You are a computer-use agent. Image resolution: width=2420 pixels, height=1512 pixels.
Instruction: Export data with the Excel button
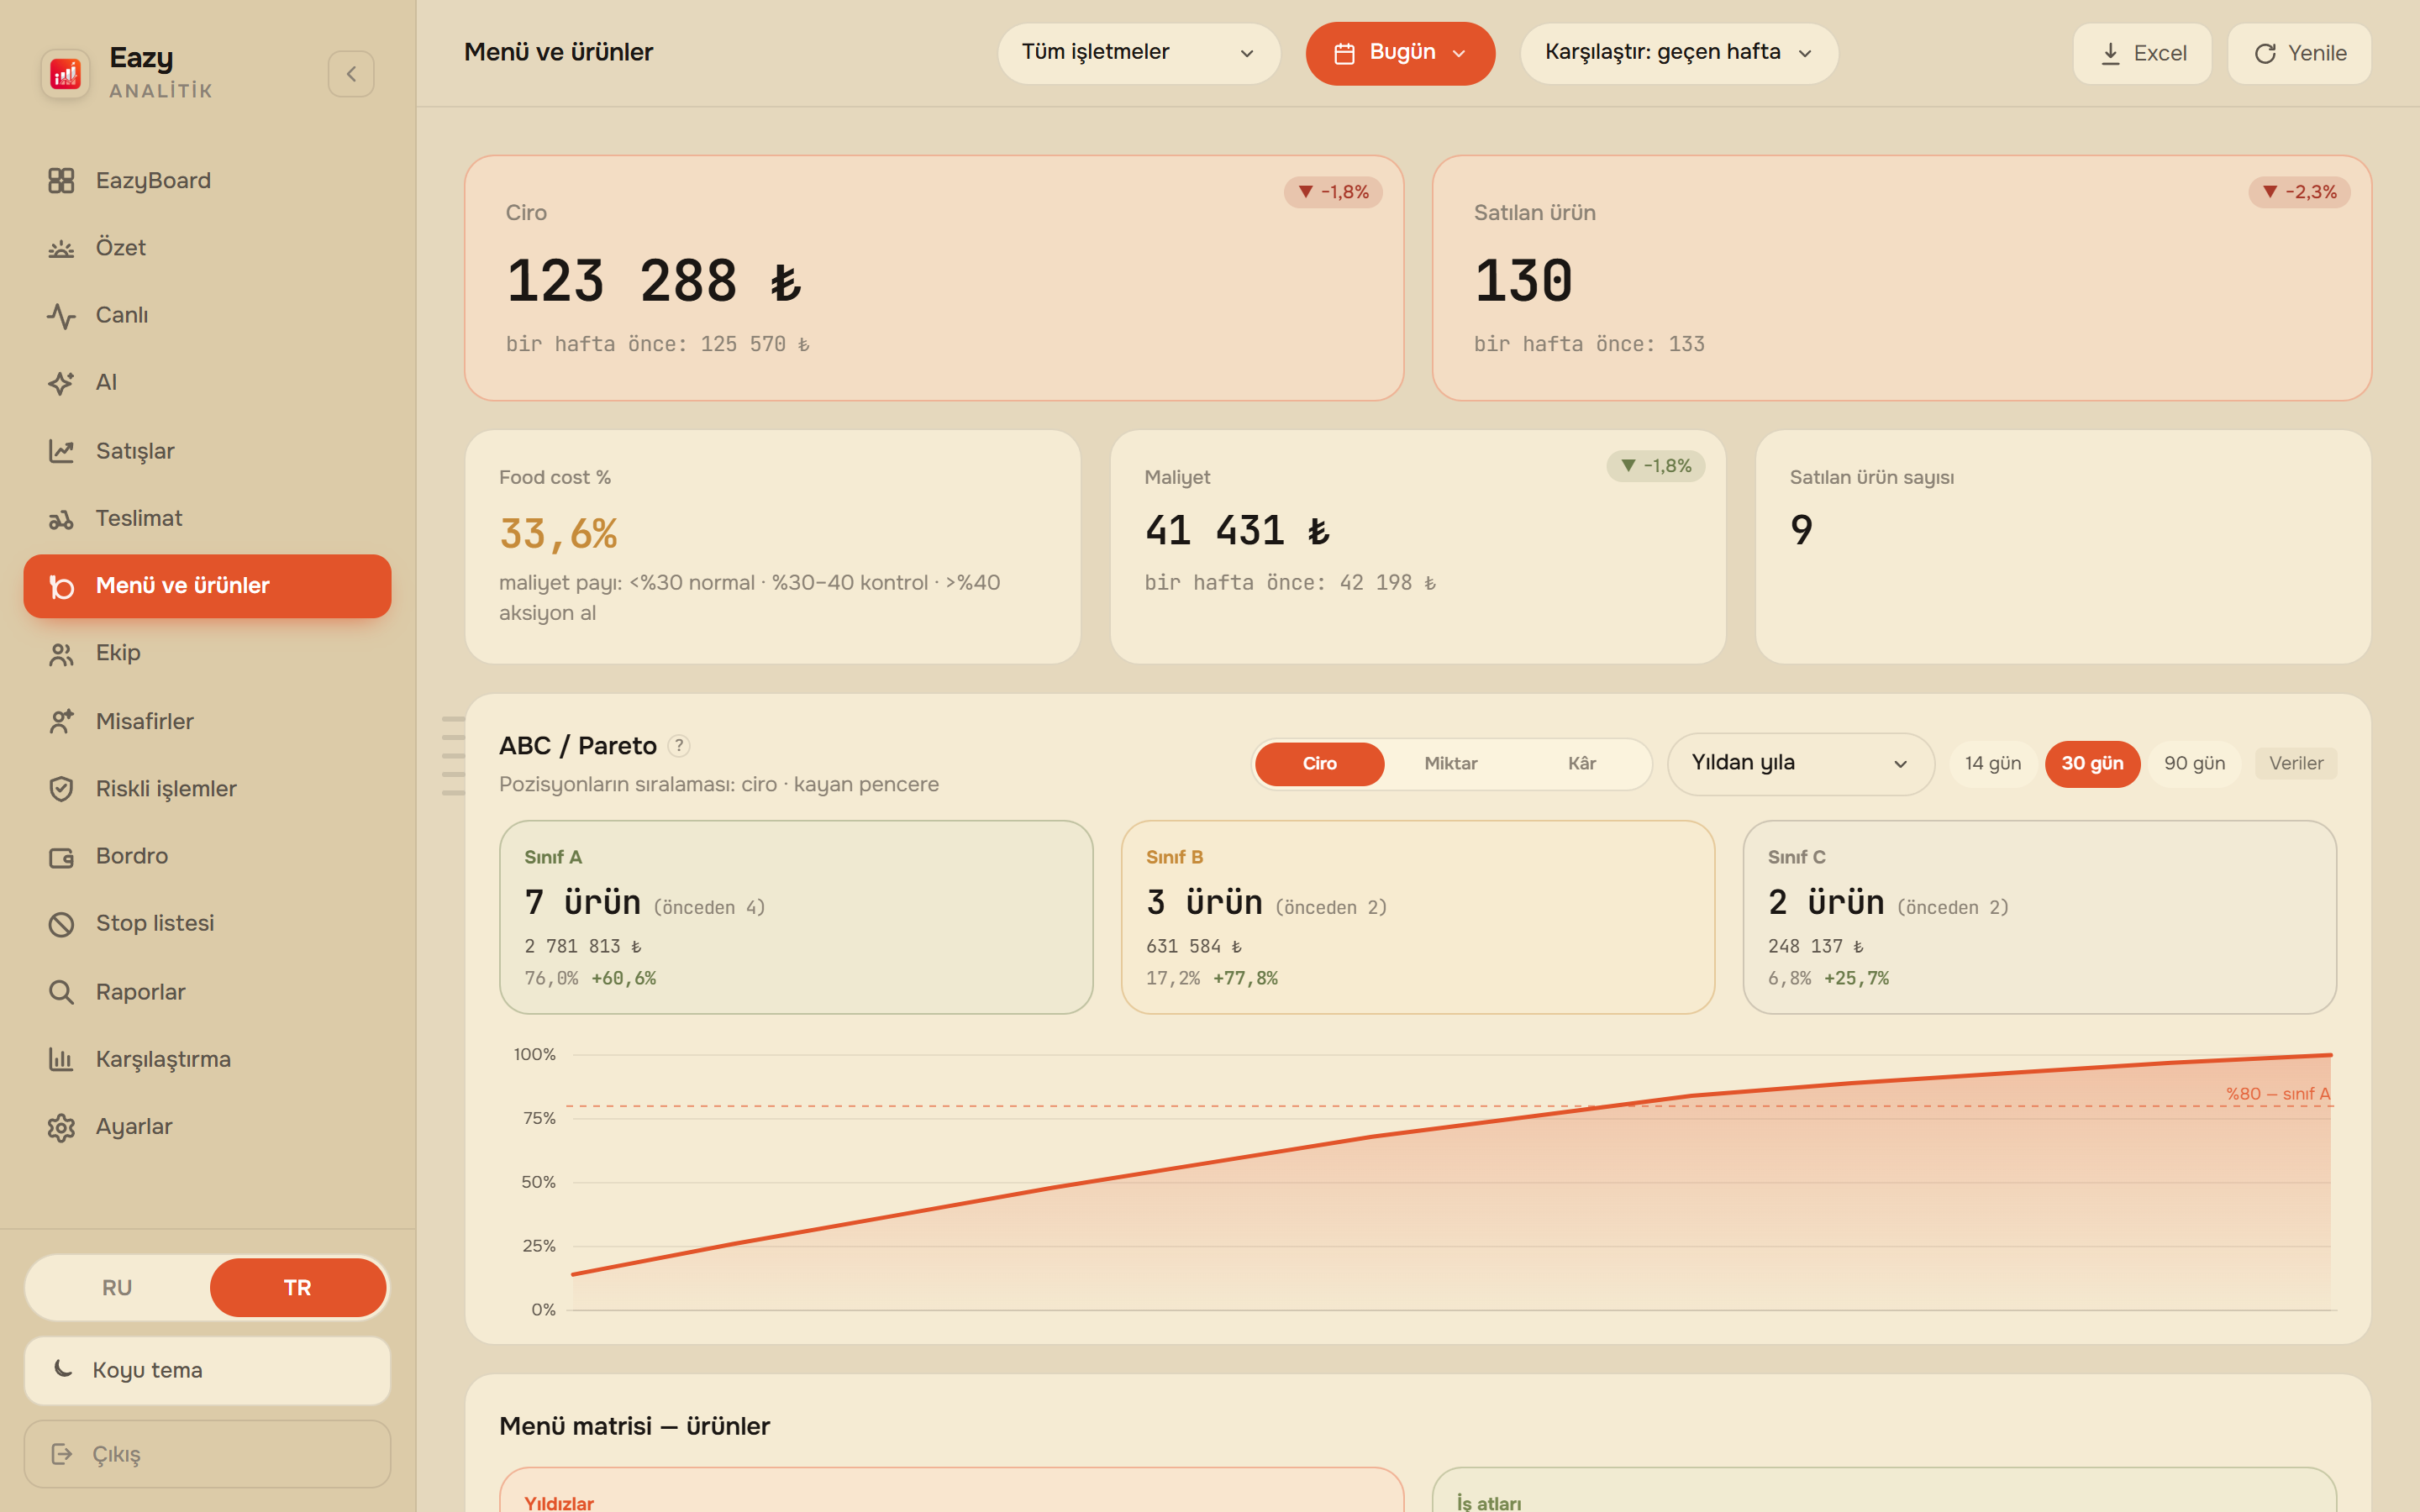coord(2142,53)
